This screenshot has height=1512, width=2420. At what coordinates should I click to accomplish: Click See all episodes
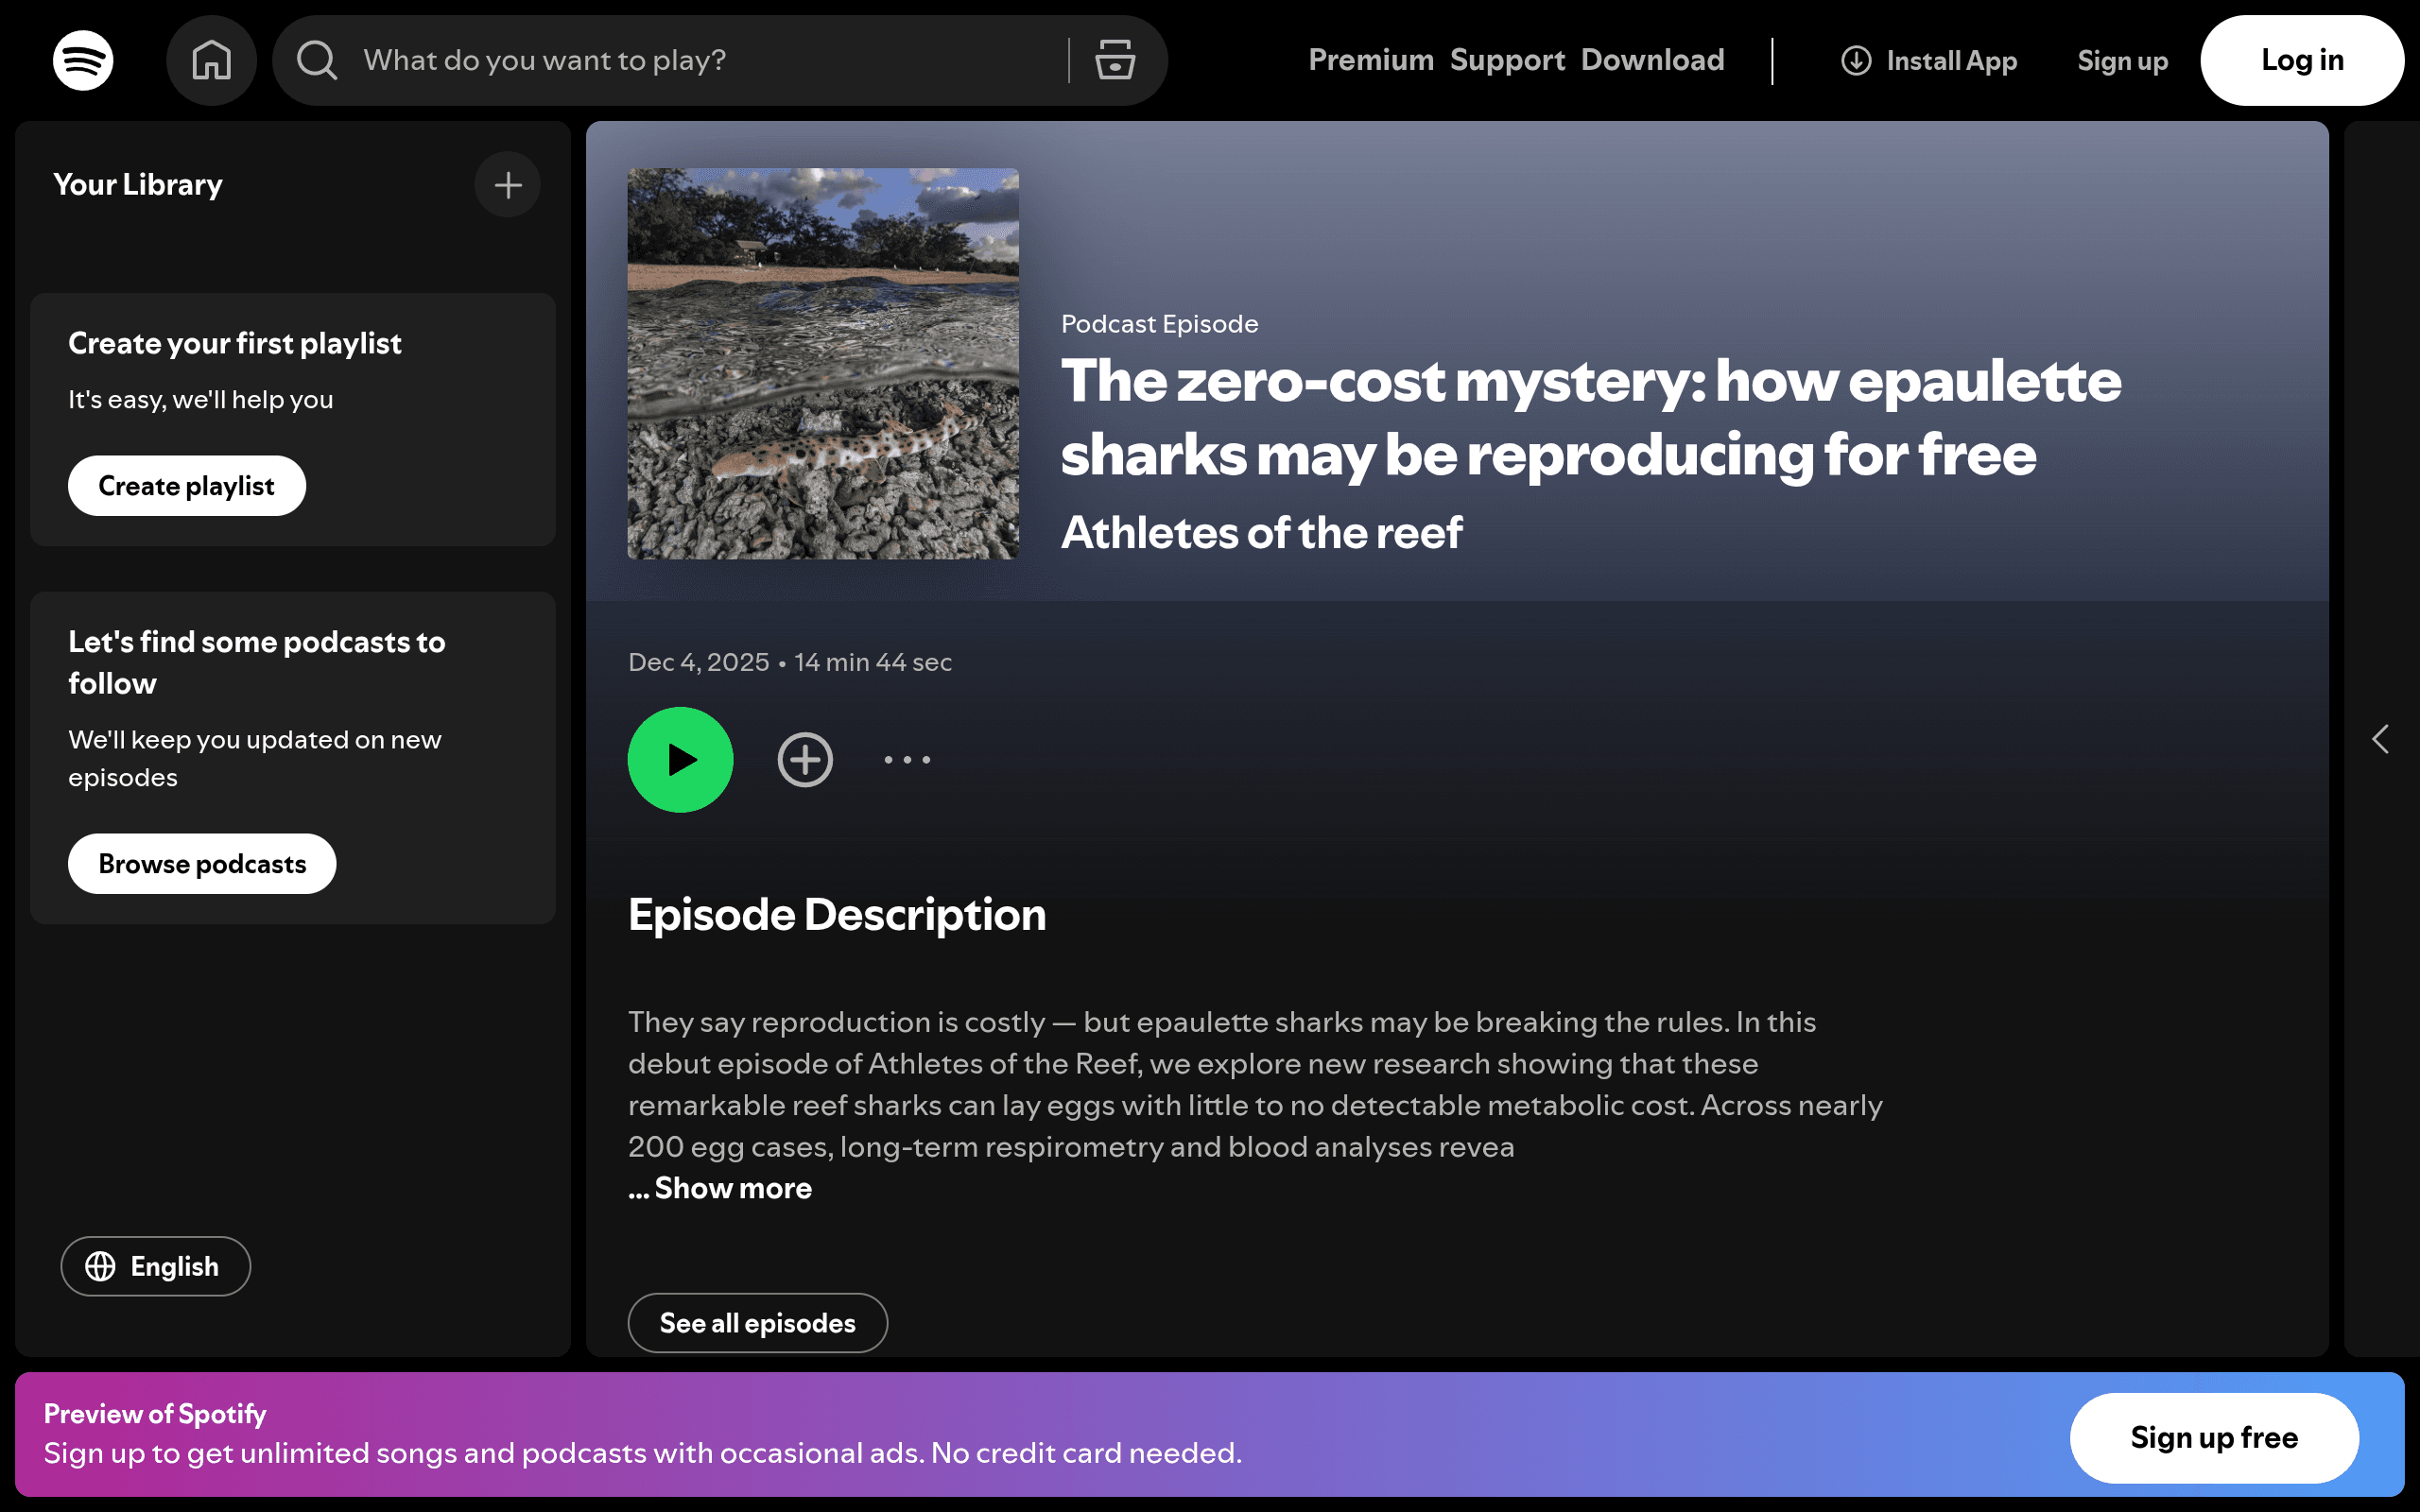758,1323
